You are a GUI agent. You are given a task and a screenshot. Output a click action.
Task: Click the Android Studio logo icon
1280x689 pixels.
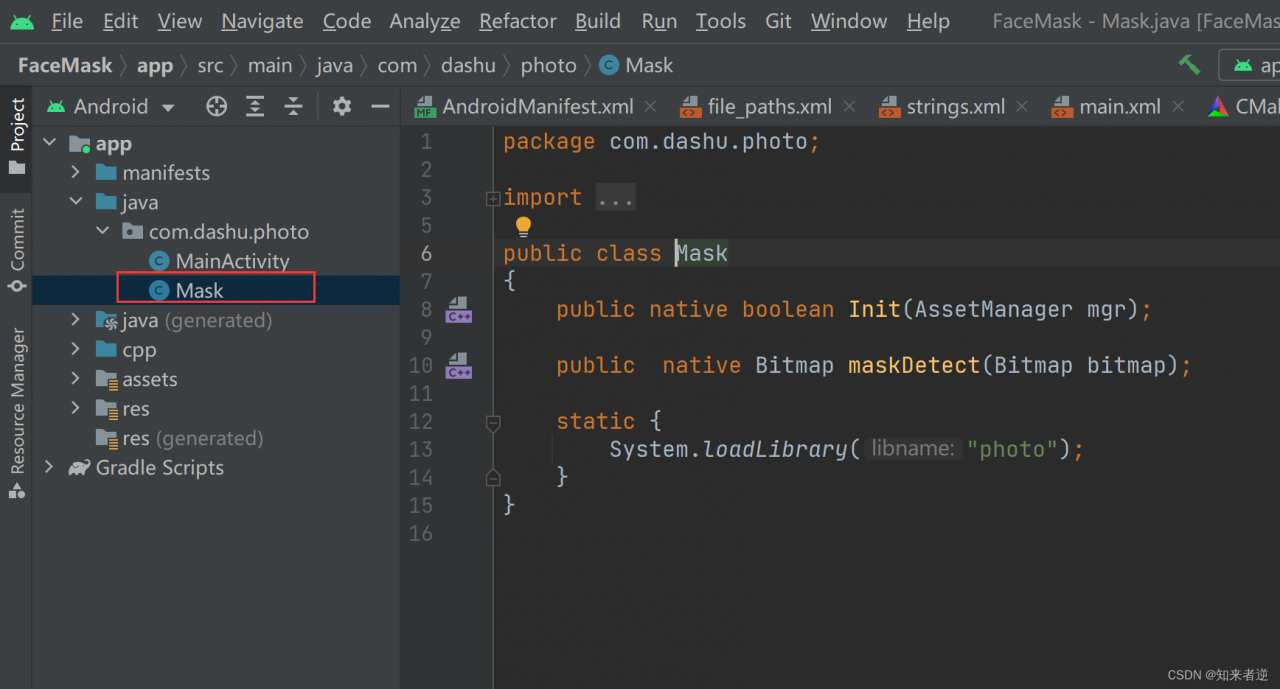click(x=21, y=21)
